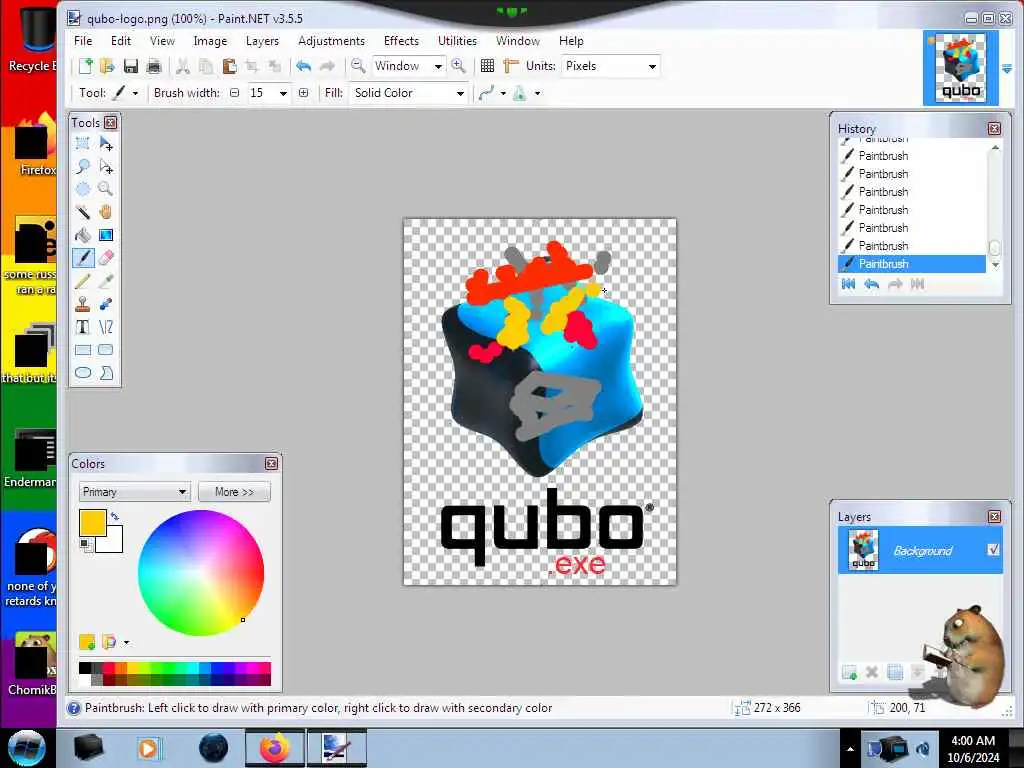Open the Edit menu
The width and height of the screenshot is (1024, 768).
click(x=121, y=40)
